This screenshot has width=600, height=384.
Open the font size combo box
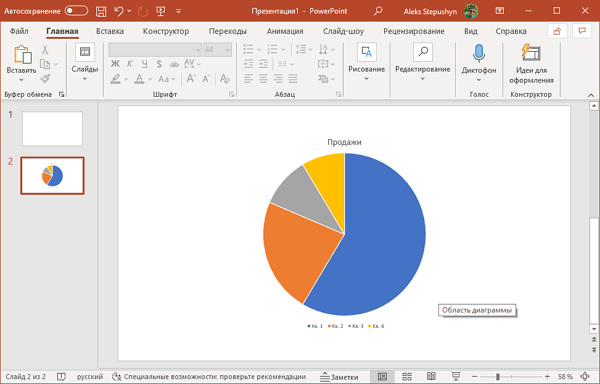217,50
